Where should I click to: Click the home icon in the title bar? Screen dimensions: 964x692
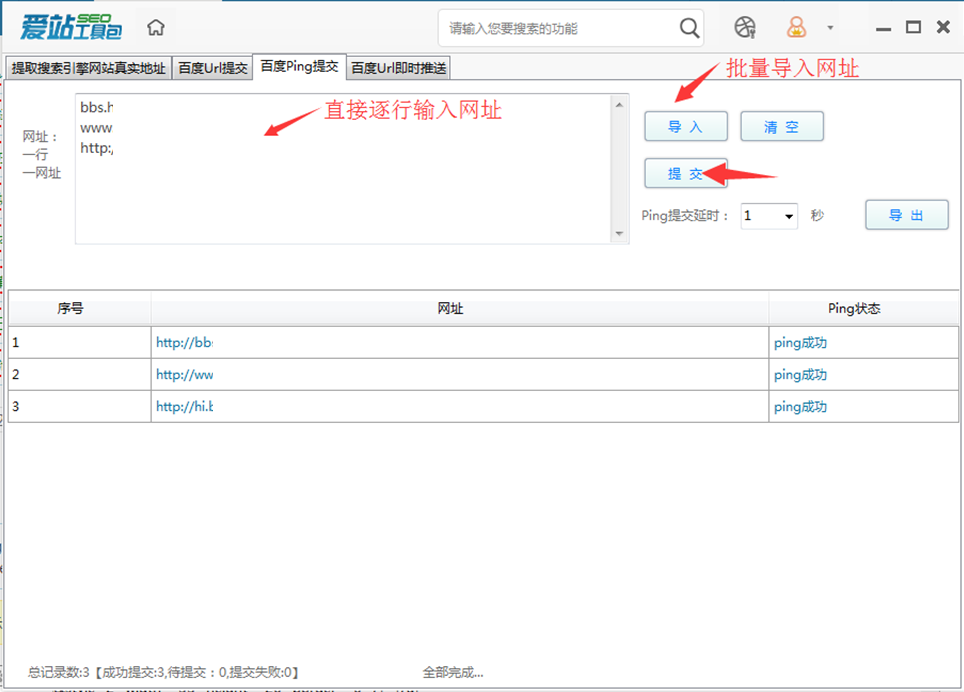click(x=155, y=28)
